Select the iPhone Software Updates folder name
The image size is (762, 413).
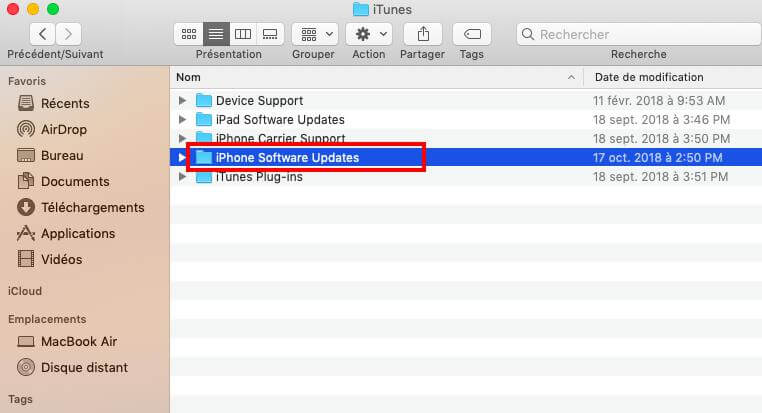click(287, 157)
